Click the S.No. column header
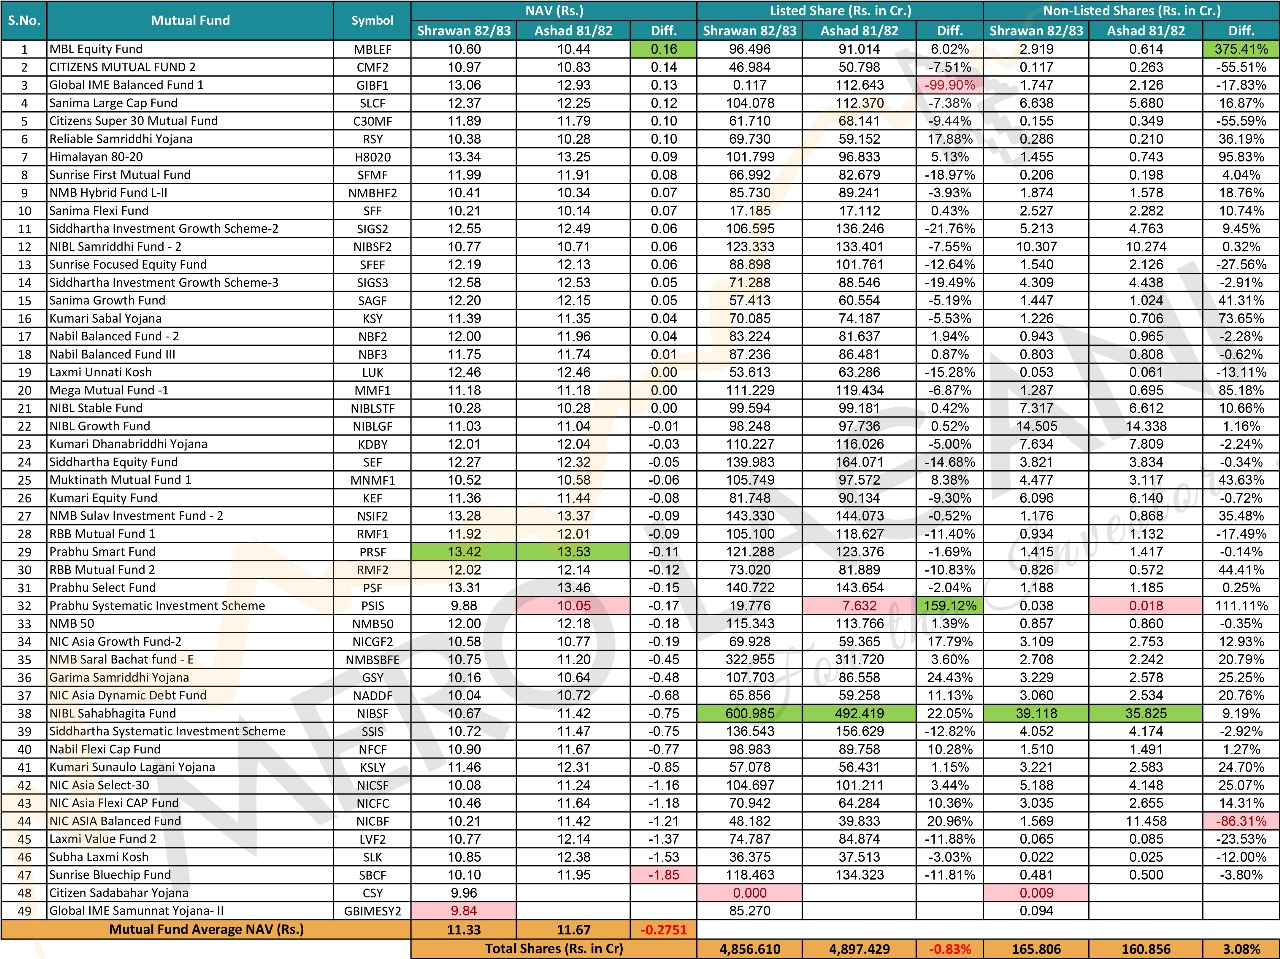Screen dimensions: 1280x959 [24, 20]
